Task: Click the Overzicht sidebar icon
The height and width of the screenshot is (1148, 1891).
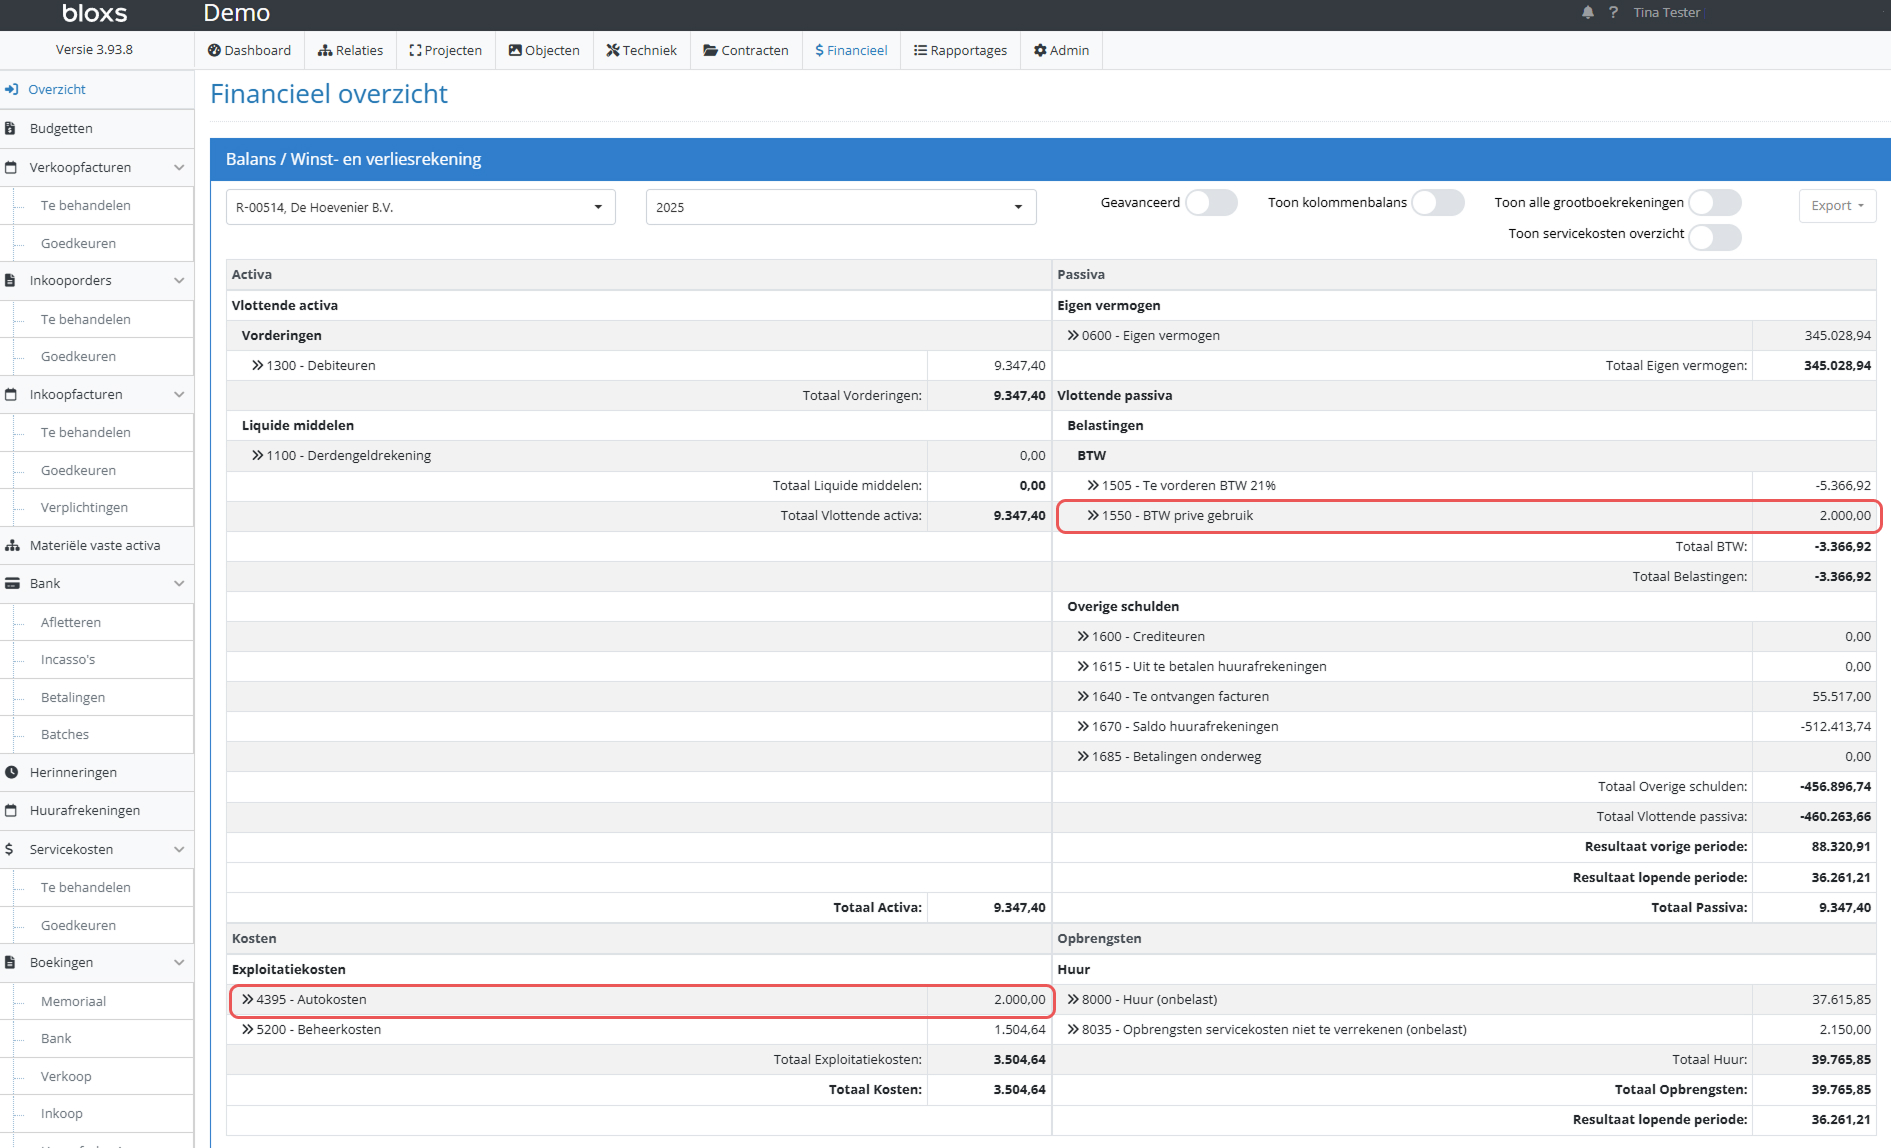Action: pyautogui.click(x=12, y=90)
